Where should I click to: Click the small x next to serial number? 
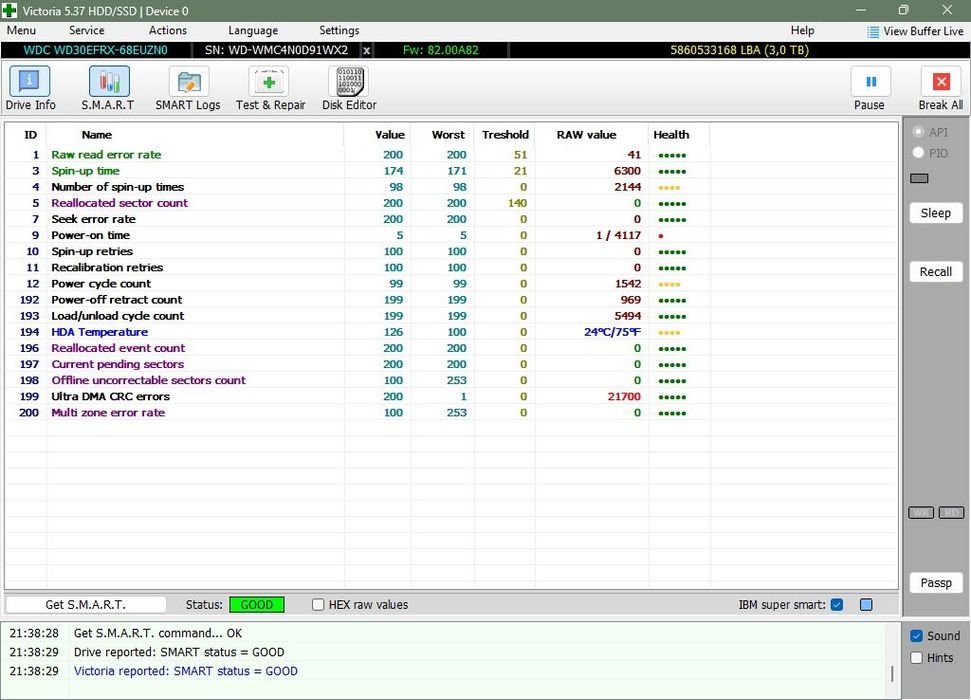367,51
